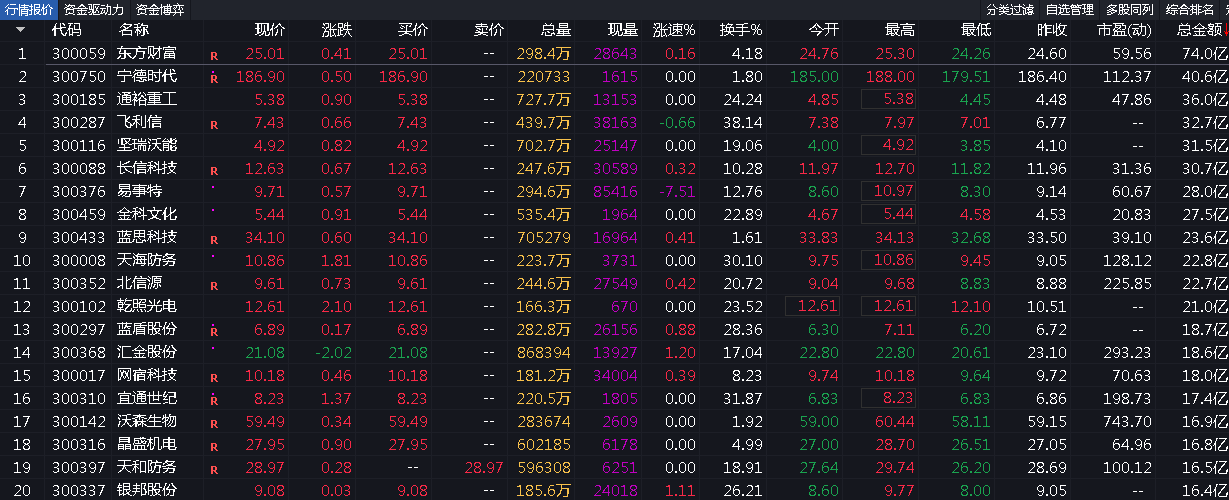Click the 28.97 sell price for 天和防务
Screen dimensions: 1229x500
(x=485, y=467)
